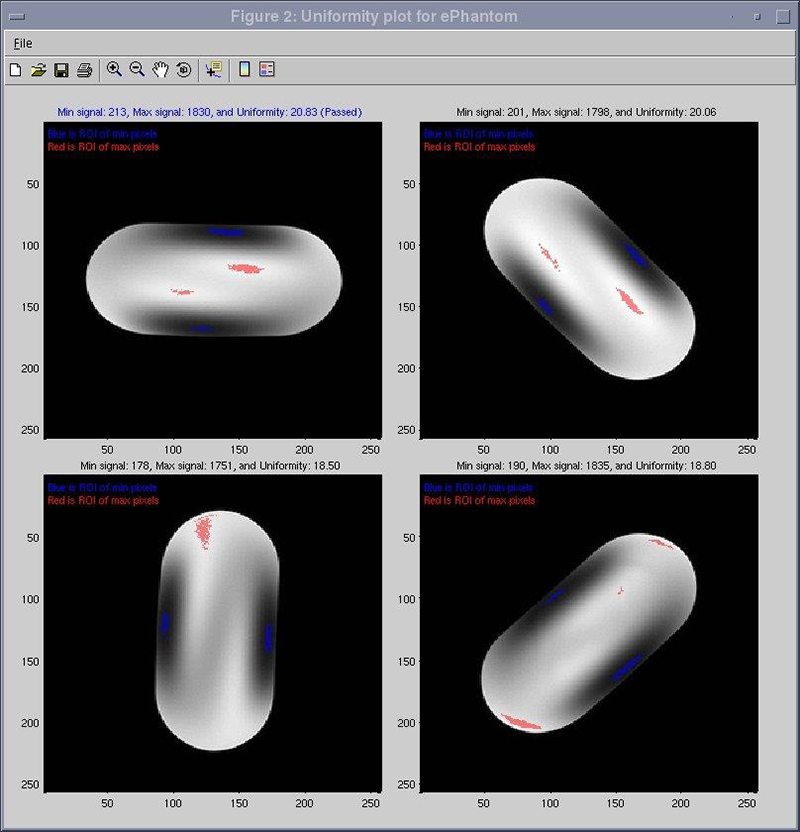The width and height of the screenshot is (800, 832).
Task: Toggle the Rotate 3D tool
Action: click(x=184, y=70)
